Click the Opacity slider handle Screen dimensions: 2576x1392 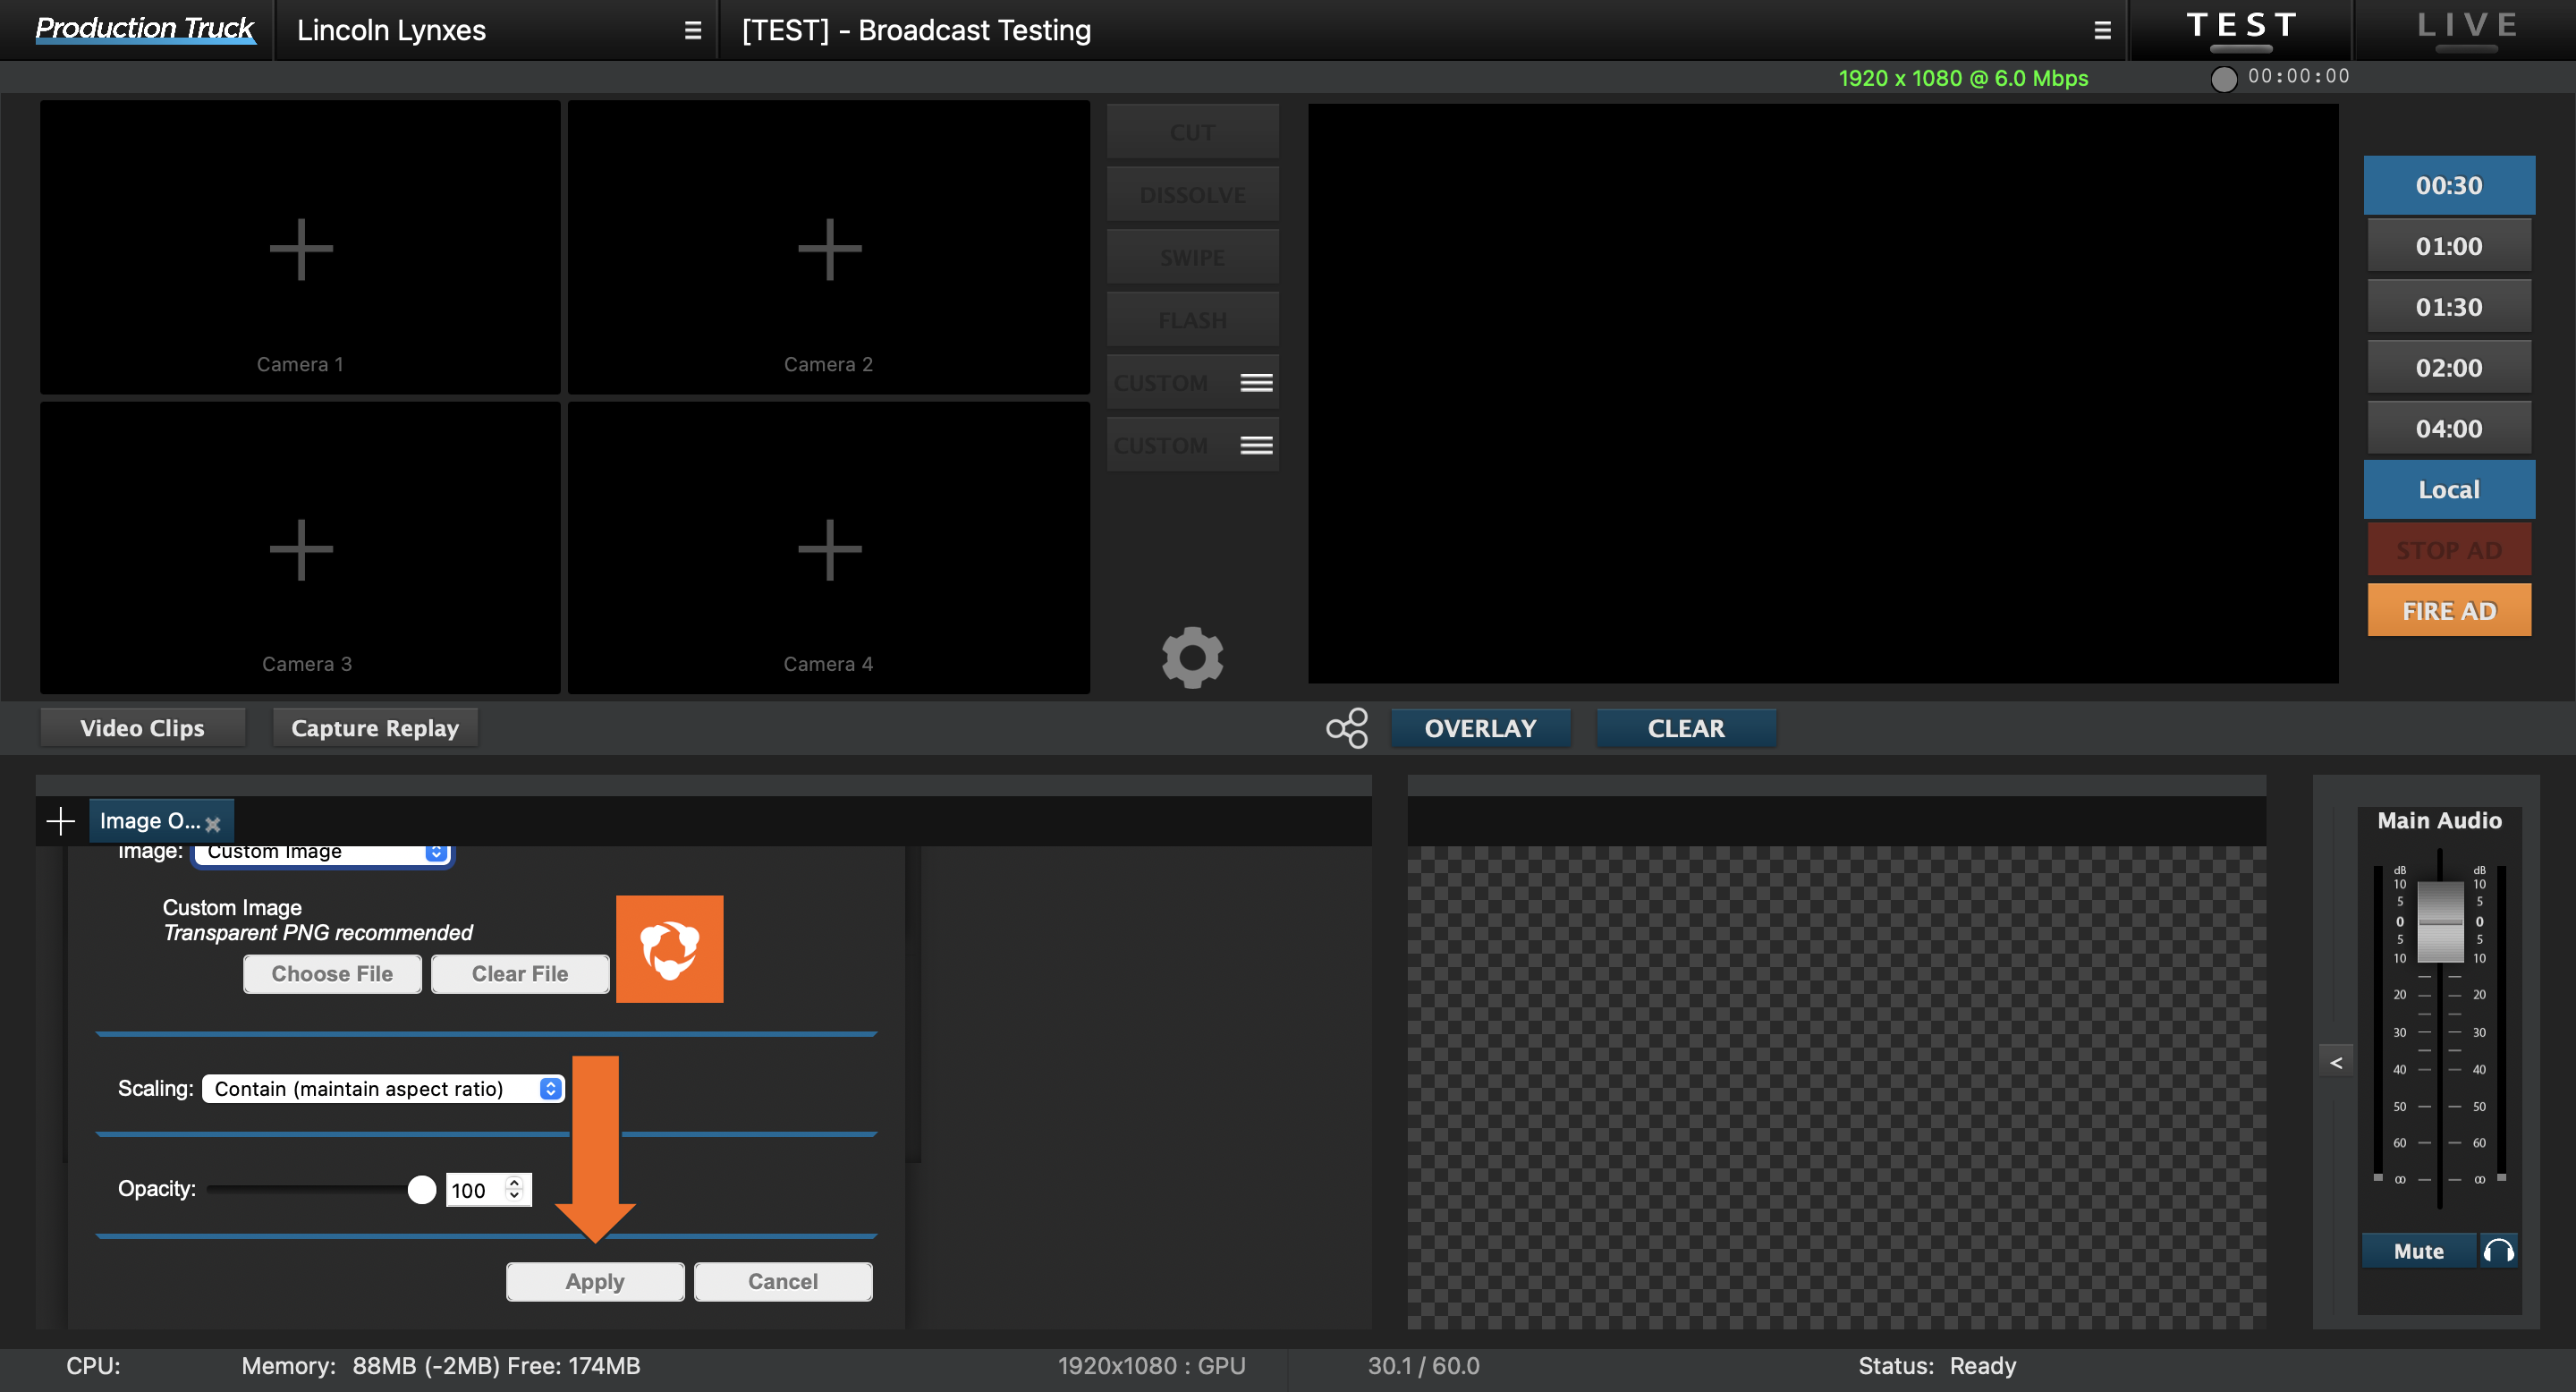point(422,1189)
